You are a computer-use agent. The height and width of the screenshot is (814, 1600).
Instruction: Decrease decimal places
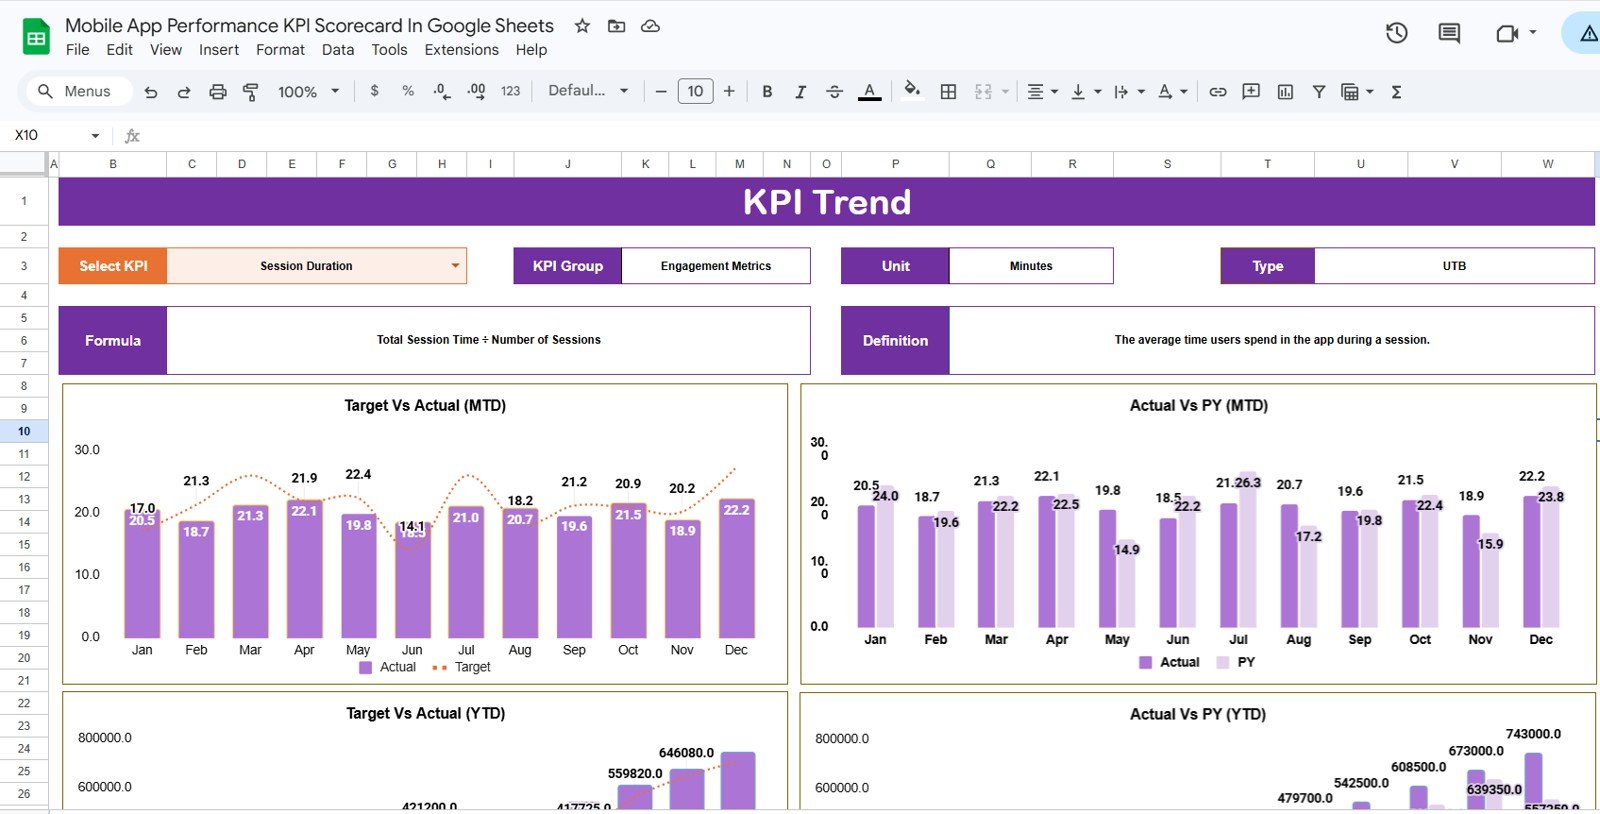pyautogui.click(x=441, y=91)
